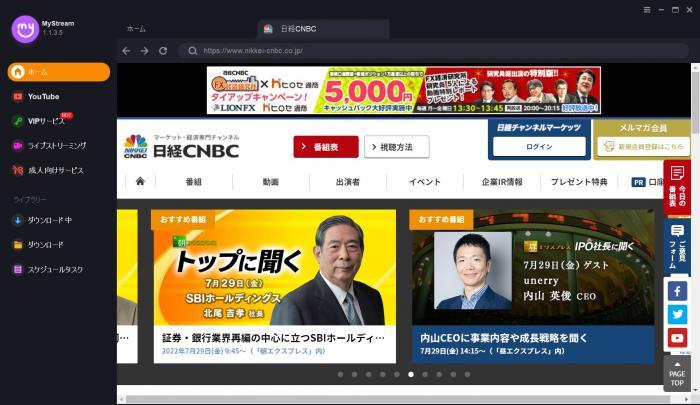Open the 出演者 navigation item
Image resolution: width=700 pixels, height=405 pixels.
pyautogui.click(x=348, y=182)
